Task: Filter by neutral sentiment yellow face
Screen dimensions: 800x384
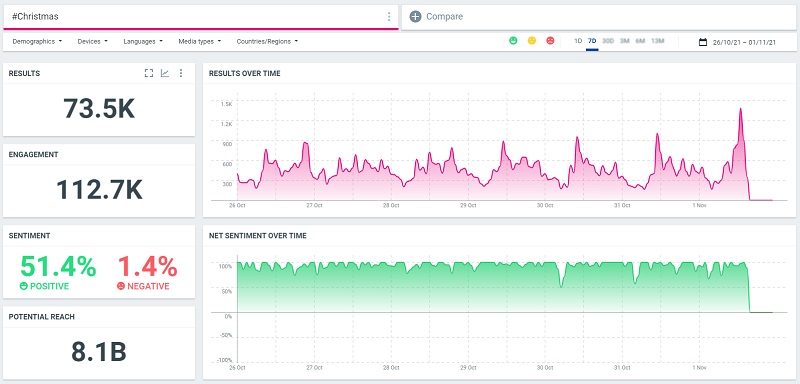Action: coord(532,41)
